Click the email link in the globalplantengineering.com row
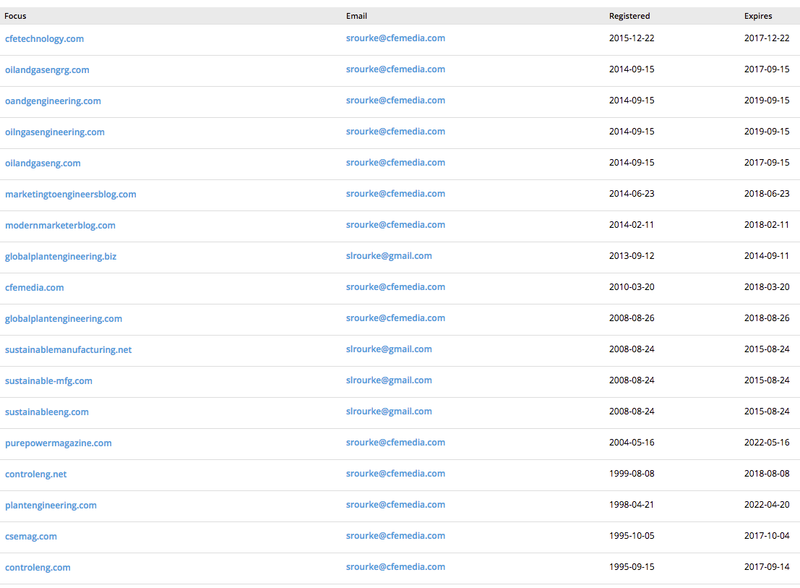This screenshot has height=588, width=800. 395,318
